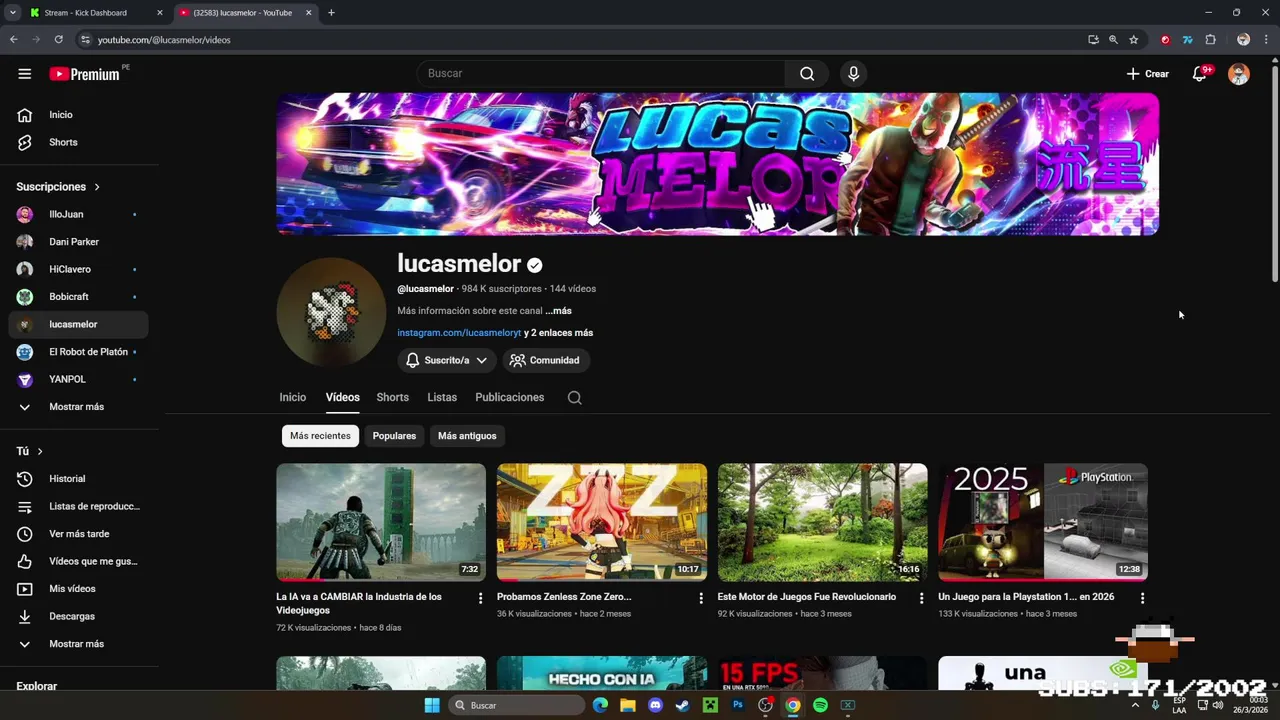Click the search magnifier button
1280x720 pixels.
807,73
